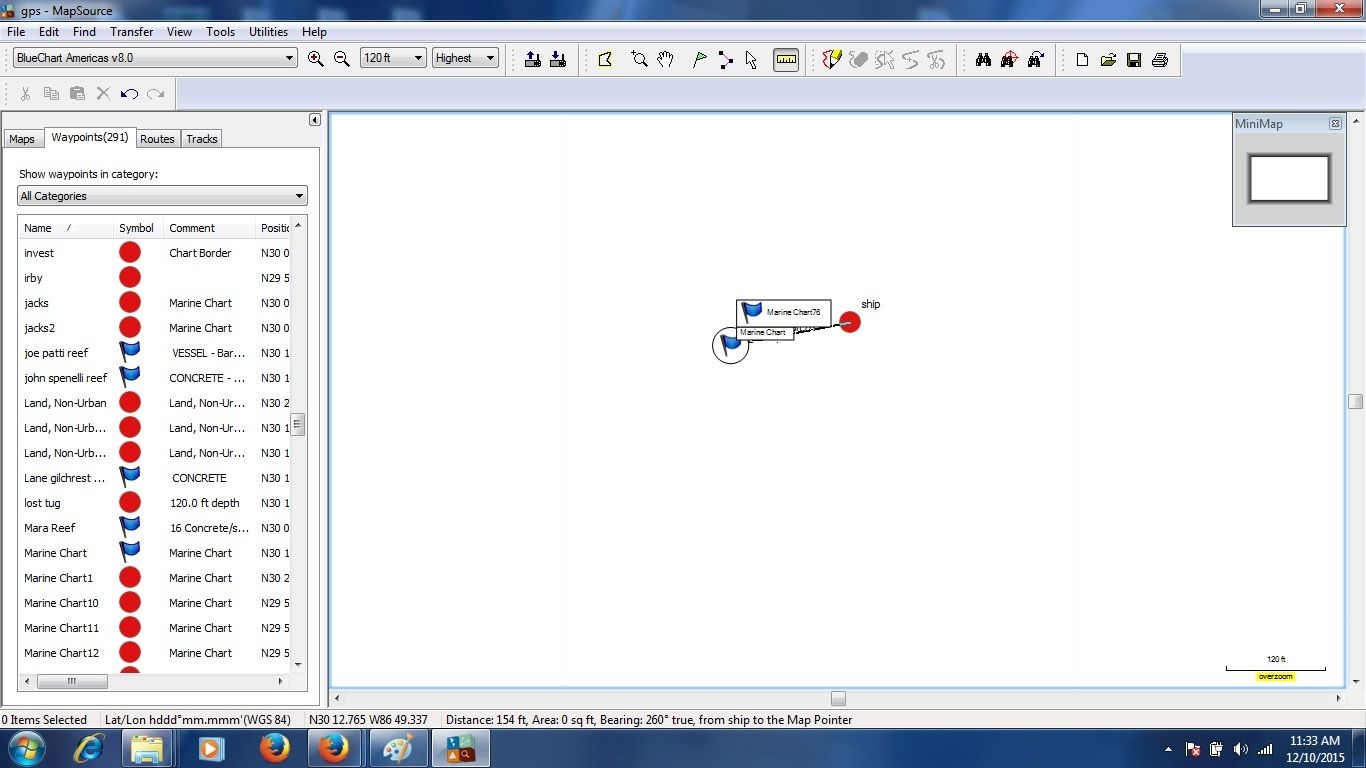Viewport: 1366px width, 768px height.
Task: Open the Transfer menu
Action: click(x=131, y=32)
